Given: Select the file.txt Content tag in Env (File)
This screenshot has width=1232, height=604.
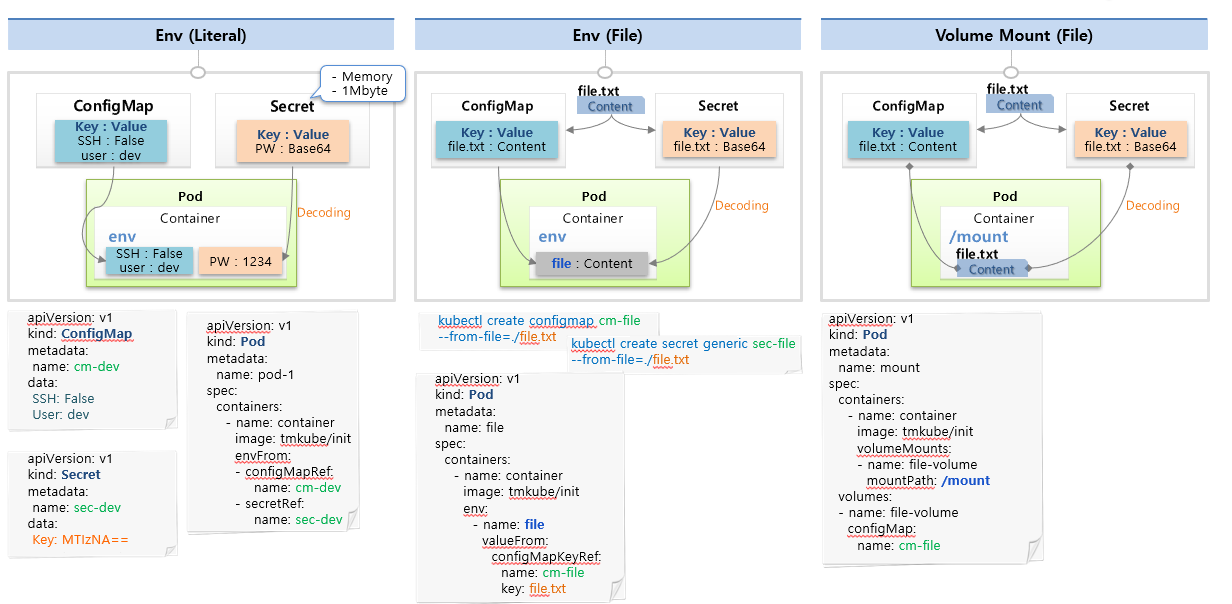Looking at the screenshot, I should tap(610, 106).
